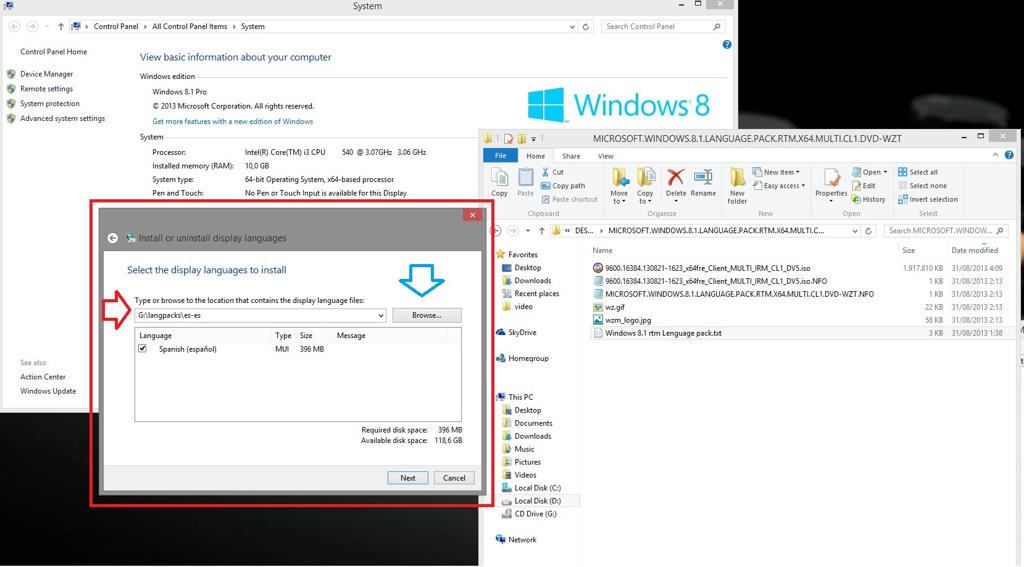Screen dimensions: 1024x567
Task: Click Explorer search box
Action: (x=946, y=231)
